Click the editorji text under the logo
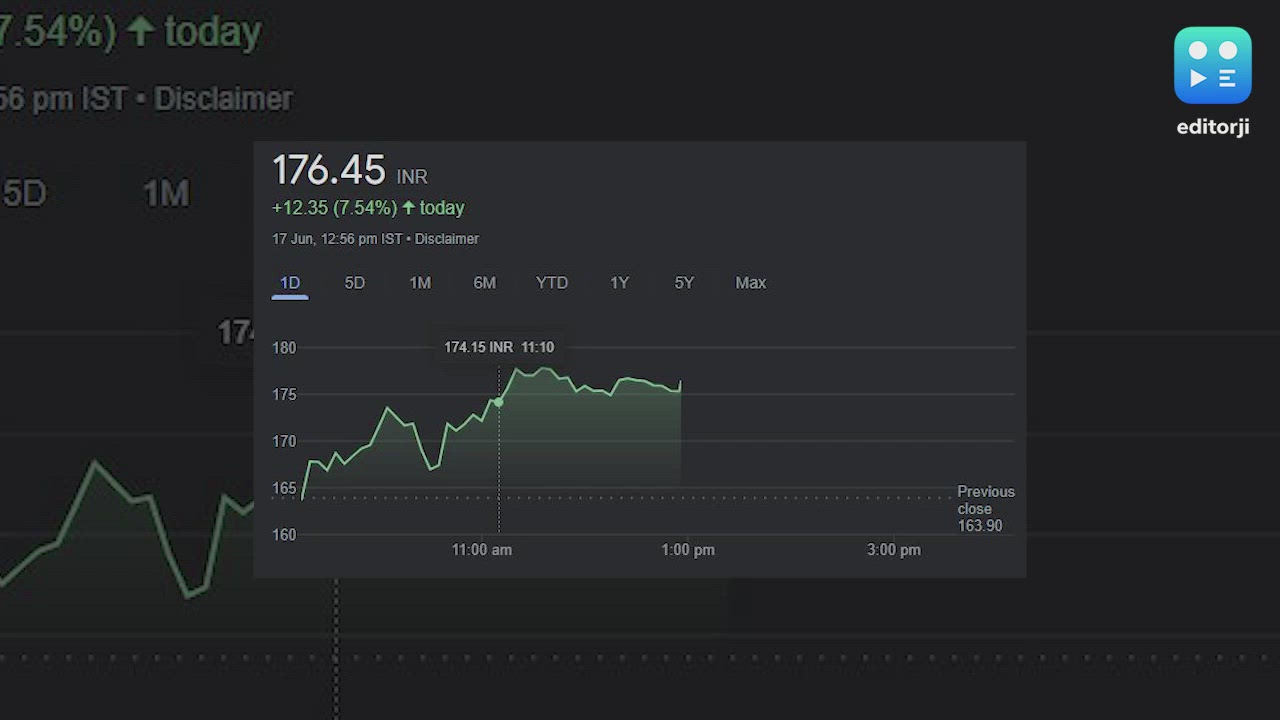This screenshot has height=720, width=1280. [1212, 127]
